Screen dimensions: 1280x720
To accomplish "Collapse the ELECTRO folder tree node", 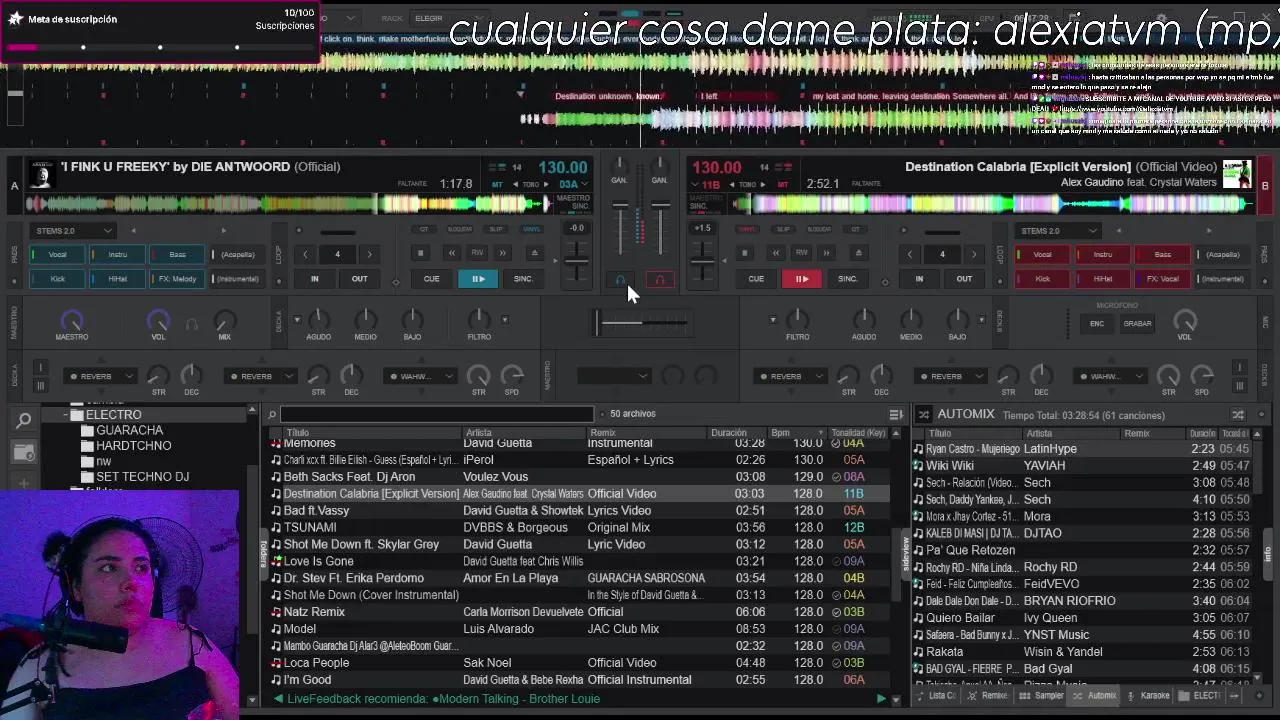I will coord(65,415).
